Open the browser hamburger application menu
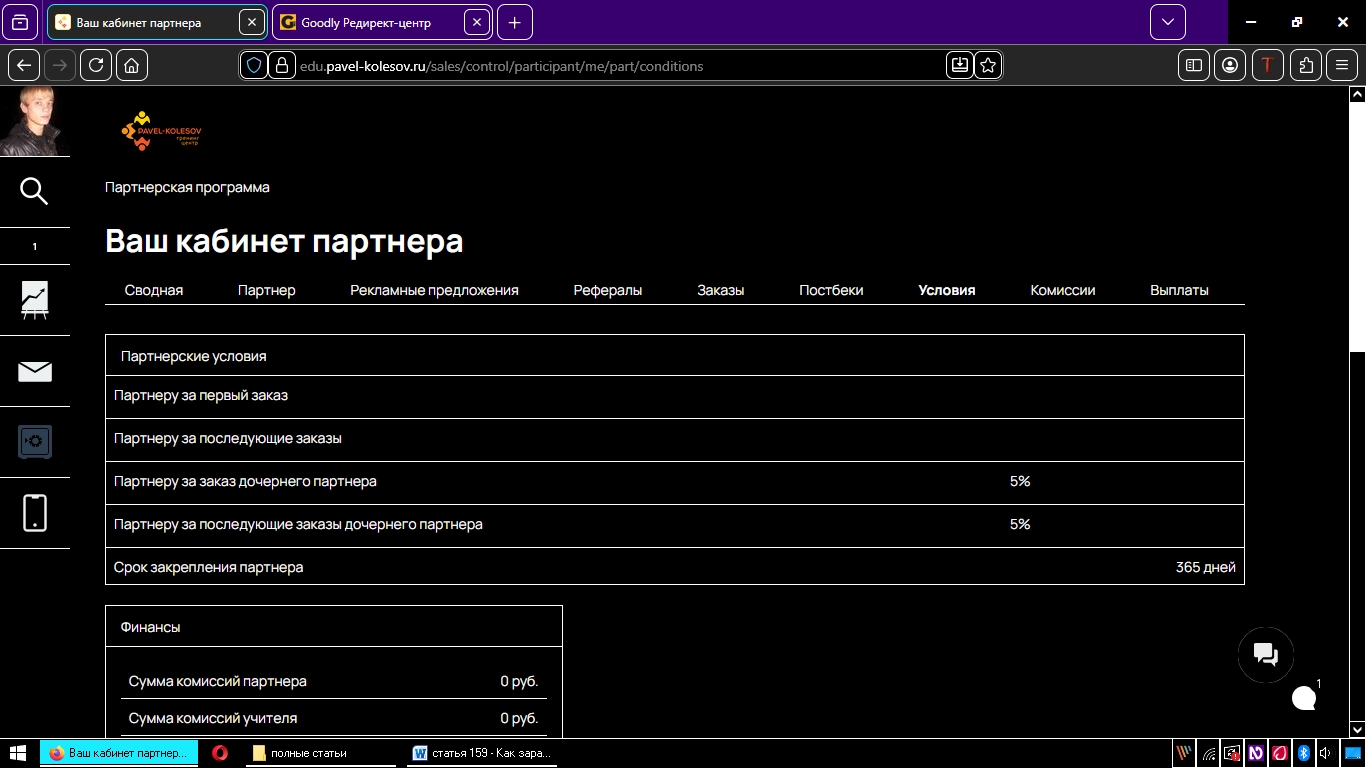Screen dimensions: 1366x768 coord(1342,65)
